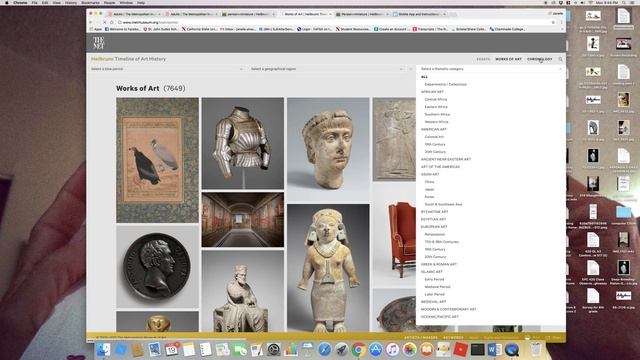Launch iTunes from the Dock
The height and width of the screenshot is (360, 640).
coord(392,349)
